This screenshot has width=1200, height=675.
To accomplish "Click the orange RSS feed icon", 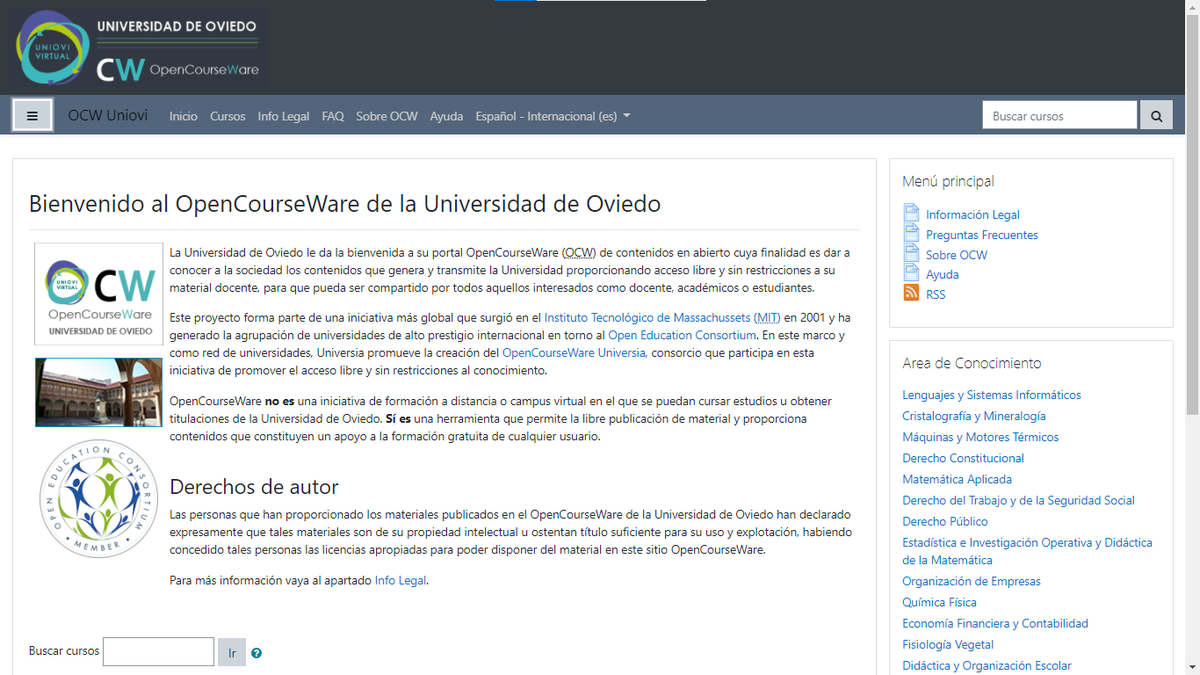I will (911, 293).
